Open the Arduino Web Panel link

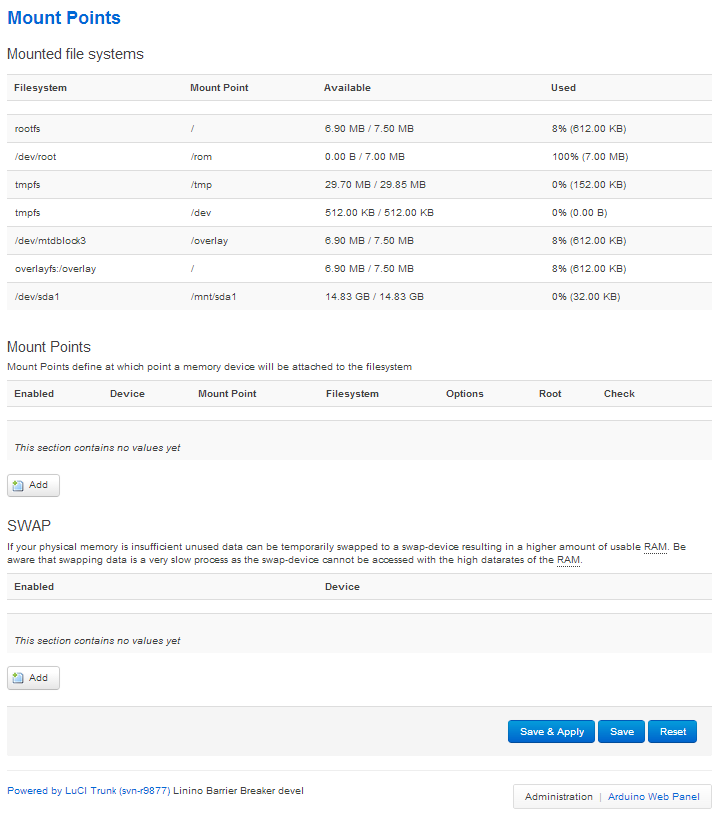(x=655, y=797)
